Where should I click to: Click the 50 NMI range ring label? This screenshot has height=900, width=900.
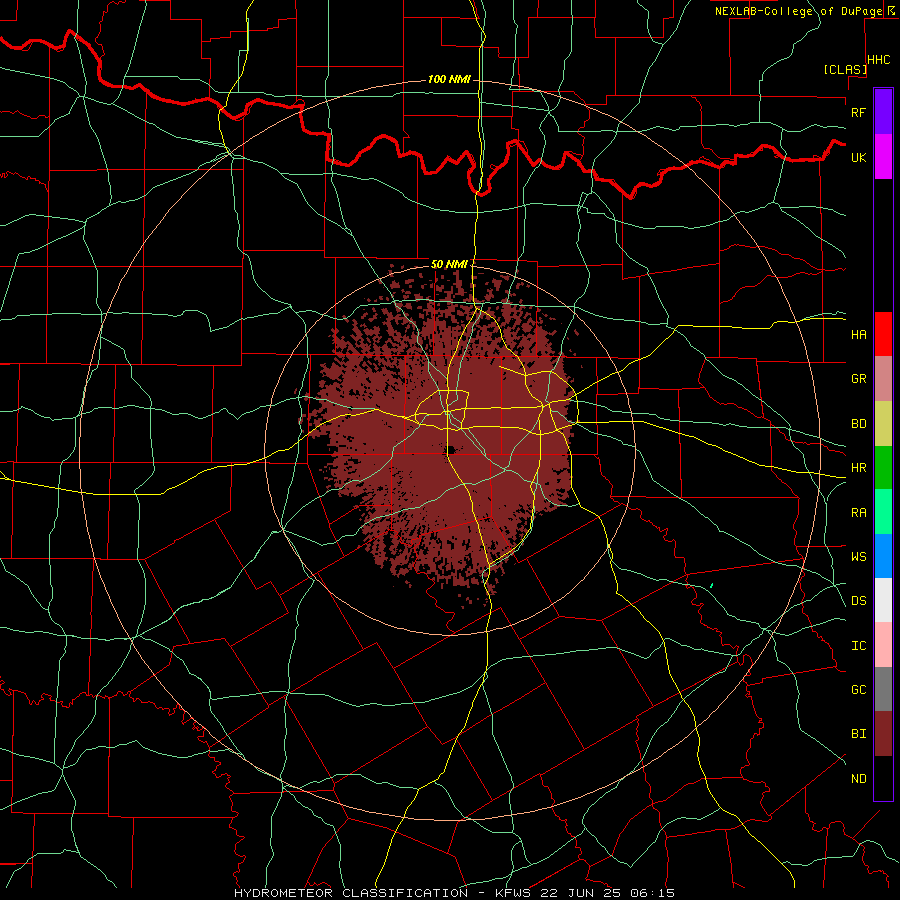coord(449,264)
